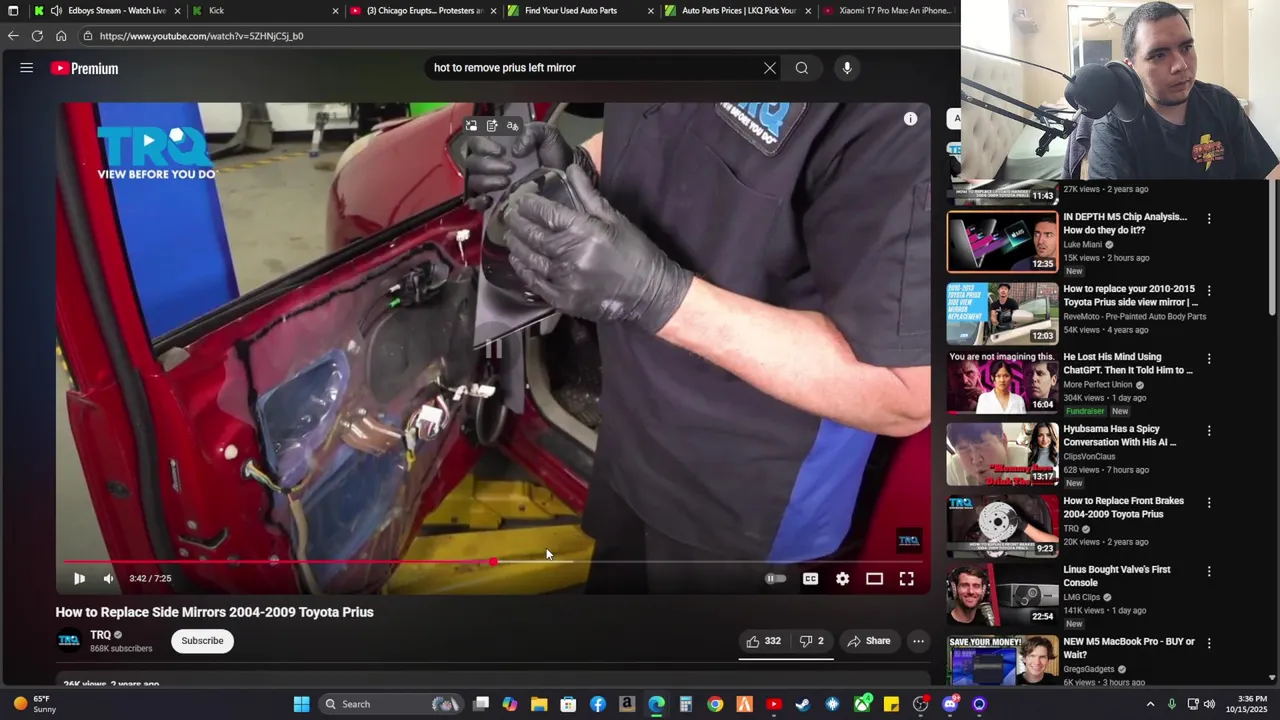Screen dimensions: 1280x720
Task: Open options for Front Brakes video
Action: click(1209, 503)
